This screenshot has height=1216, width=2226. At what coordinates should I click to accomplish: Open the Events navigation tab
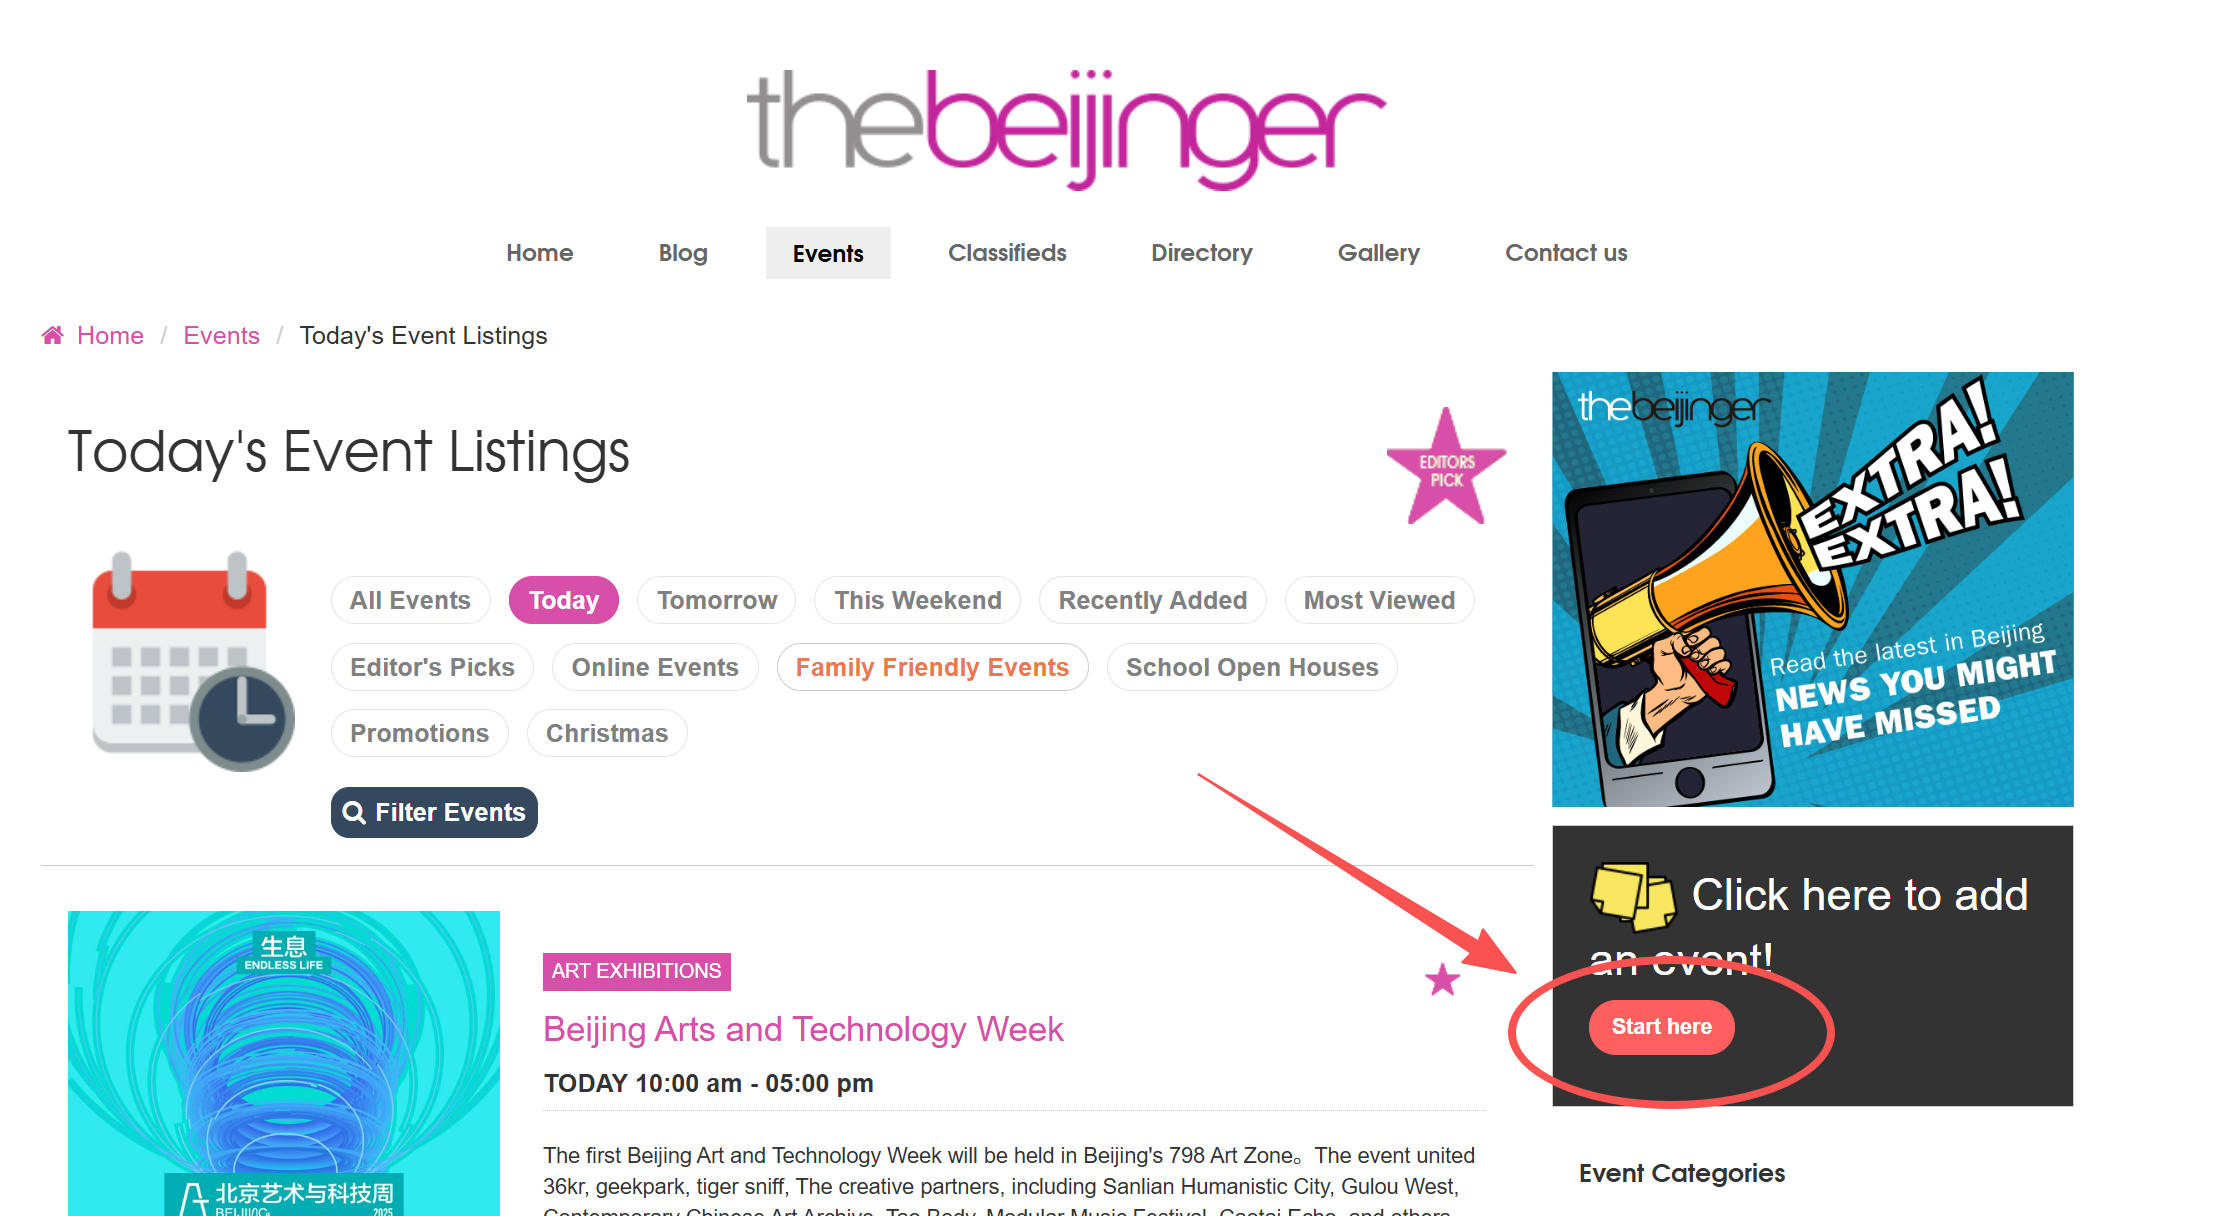click(x=828, y=253)
